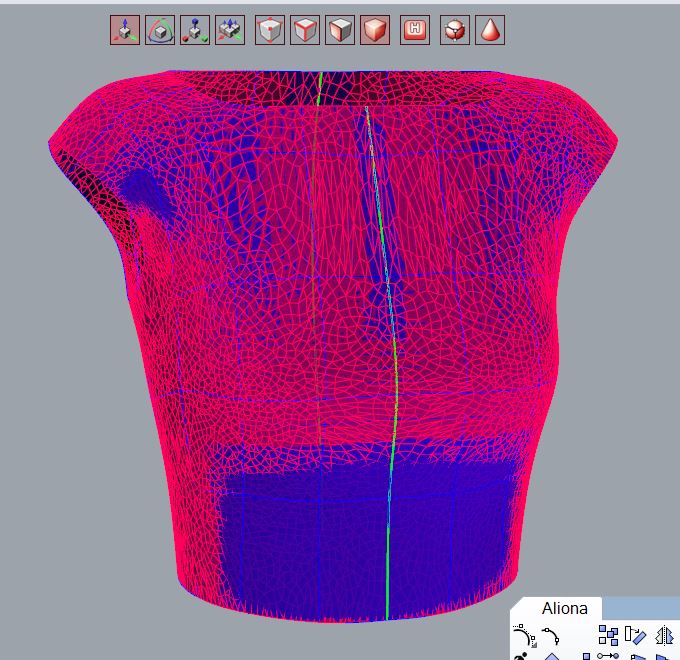Enable vertex selection cube icon
Image resolution: width=680 pixels, height=660 pixels.
270,30
